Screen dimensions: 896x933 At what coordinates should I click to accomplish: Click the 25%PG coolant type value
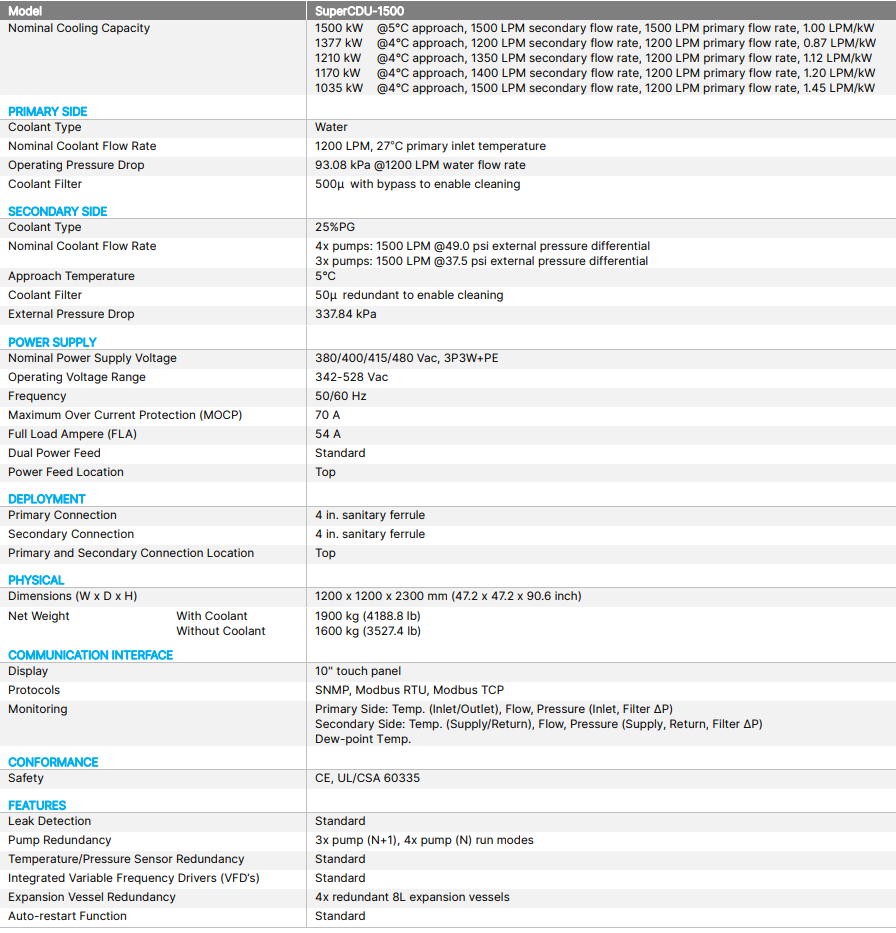(x=333, y=227)
